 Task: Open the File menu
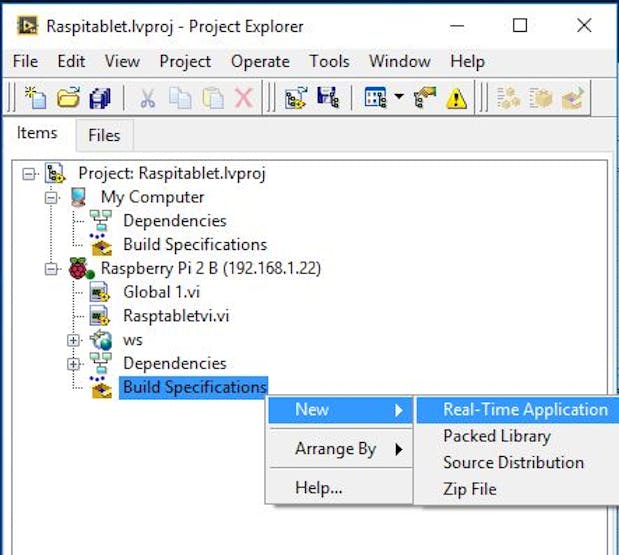click(x=25, y=62)
